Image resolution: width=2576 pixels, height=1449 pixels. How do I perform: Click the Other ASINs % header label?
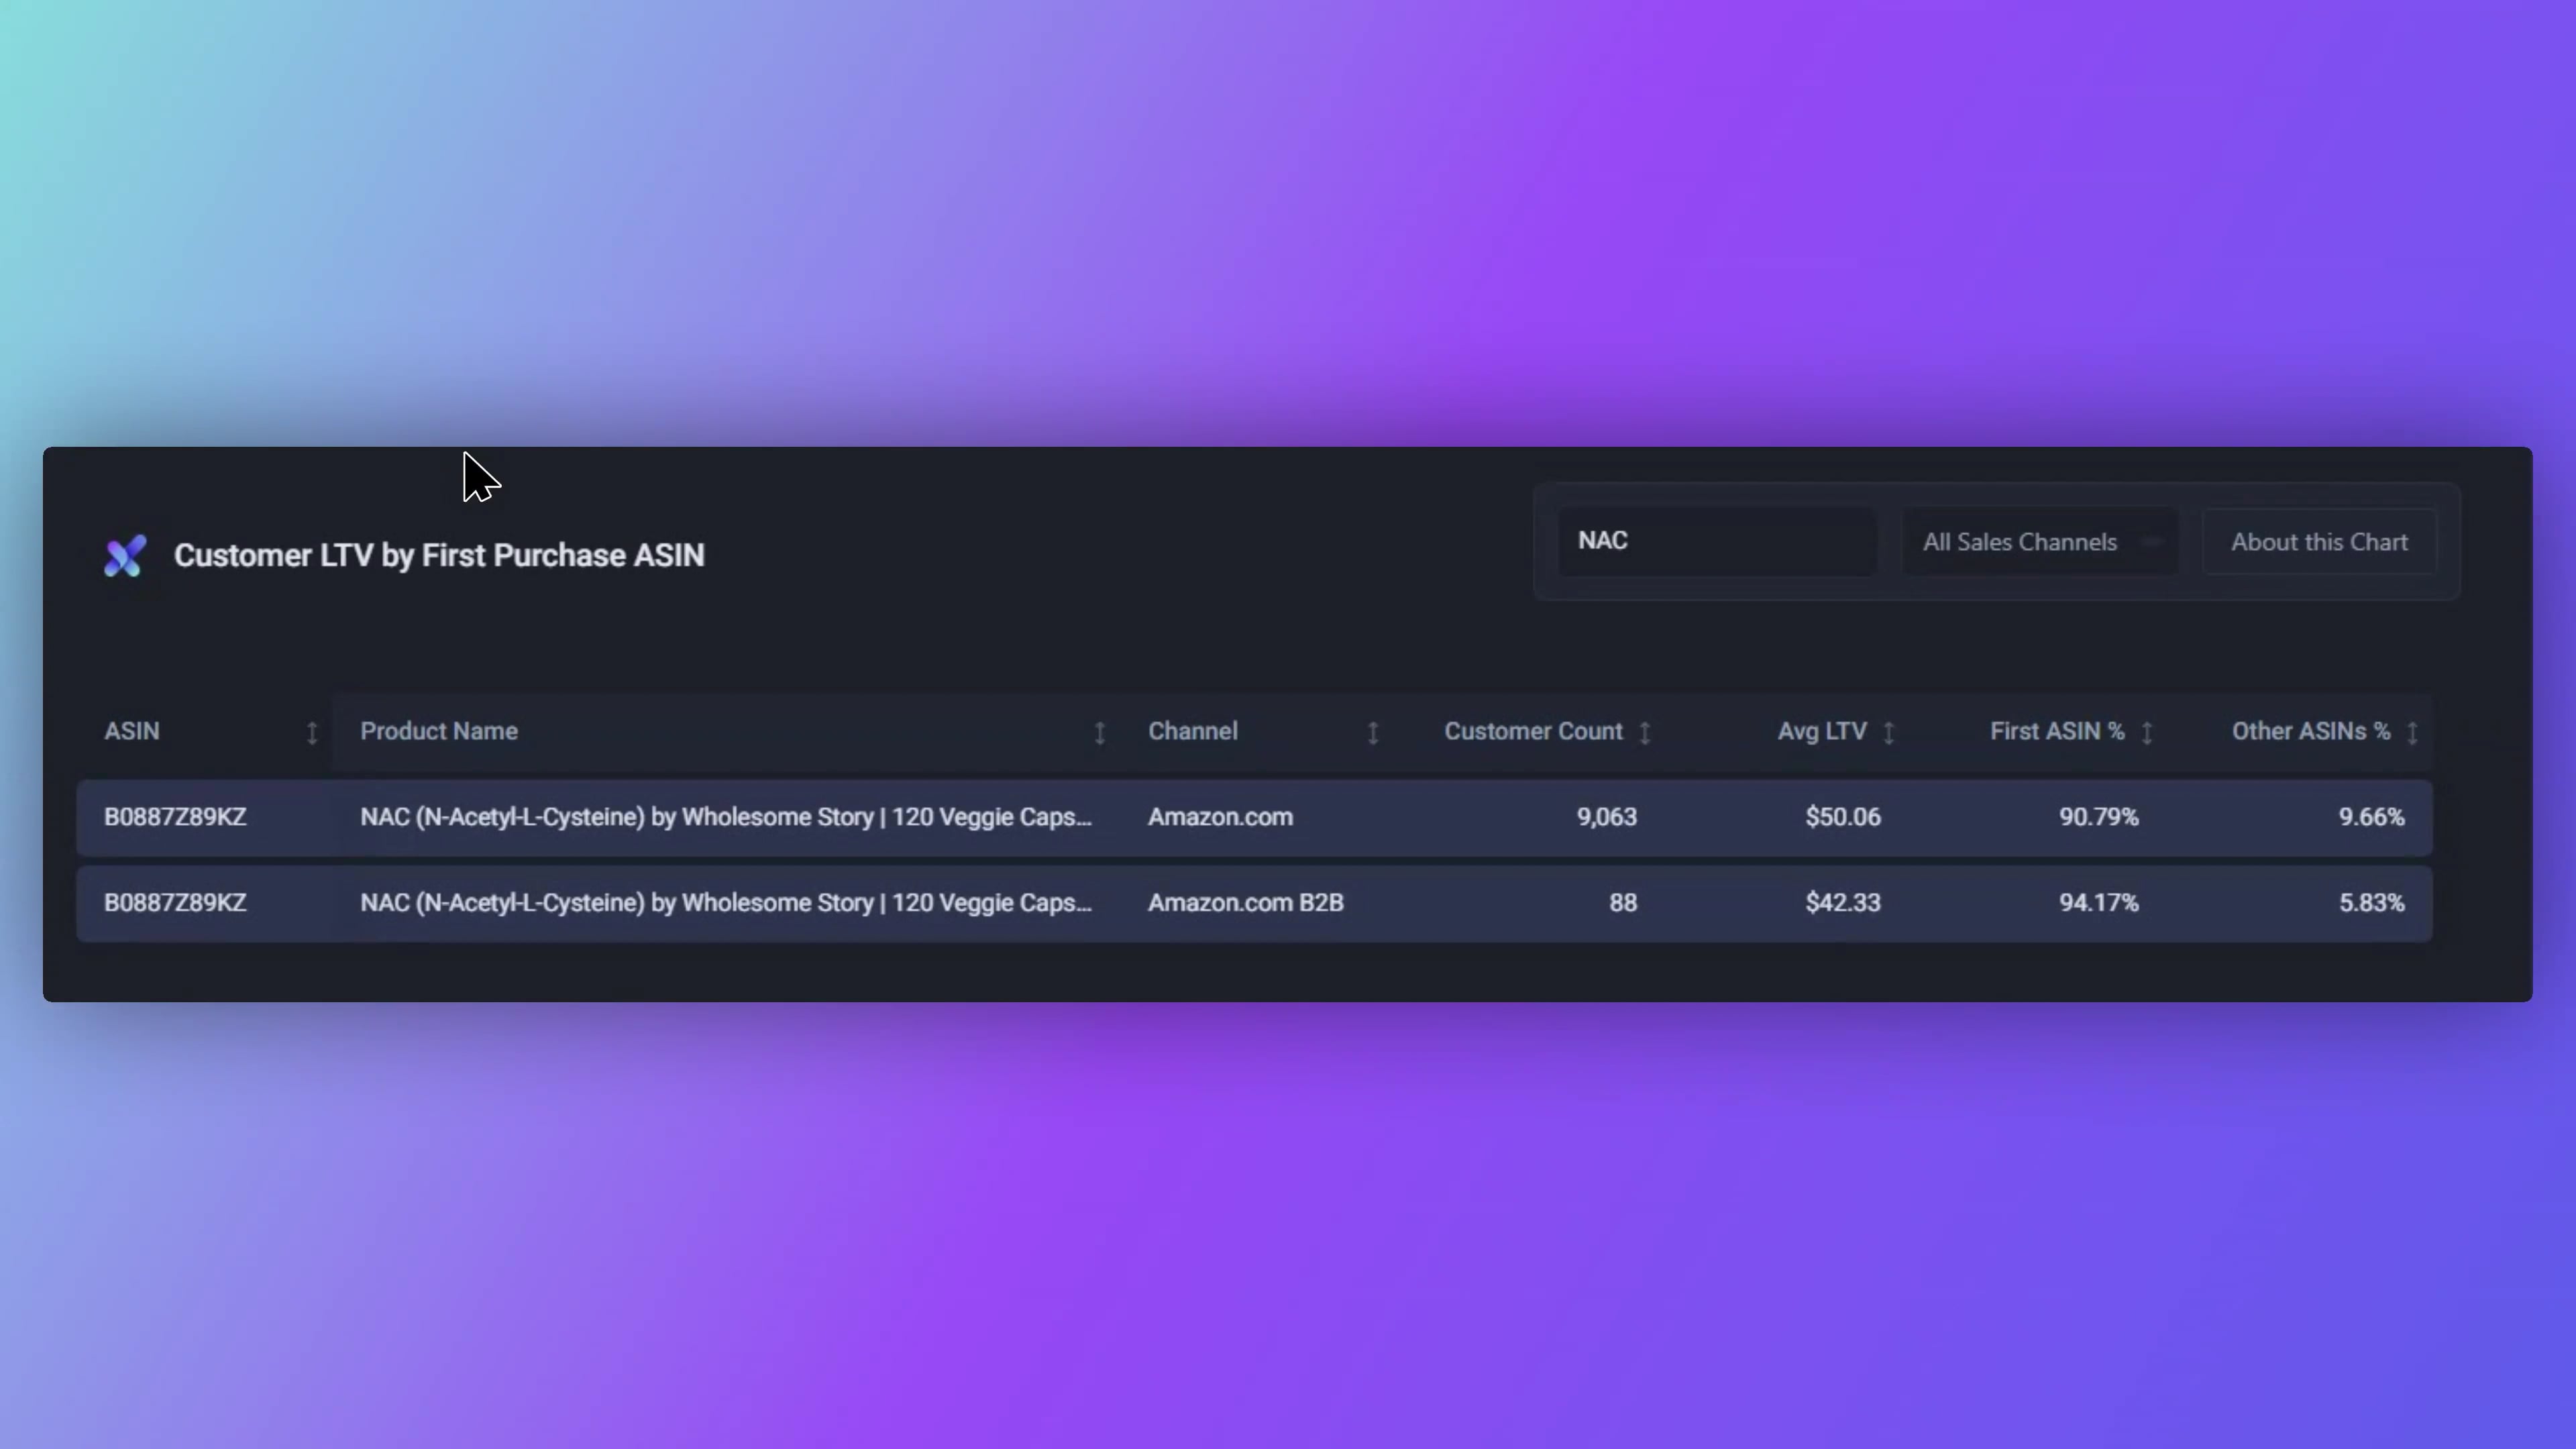(x=2311, y=731)
